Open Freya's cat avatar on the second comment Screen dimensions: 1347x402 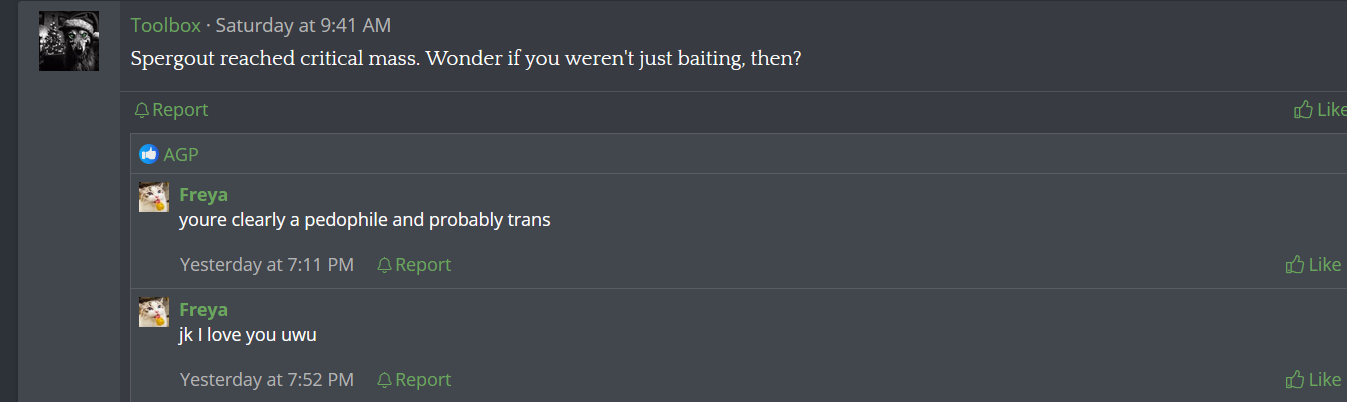(153, 312)
